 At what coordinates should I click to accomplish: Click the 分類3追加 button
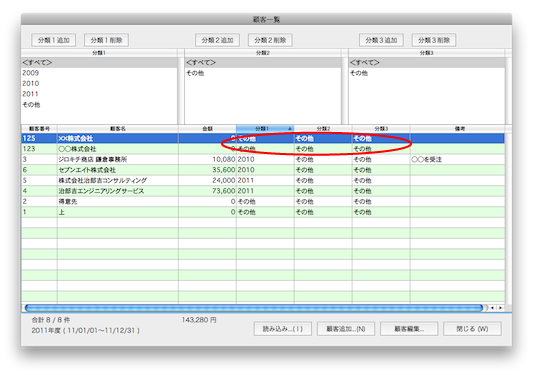point(381,40)
